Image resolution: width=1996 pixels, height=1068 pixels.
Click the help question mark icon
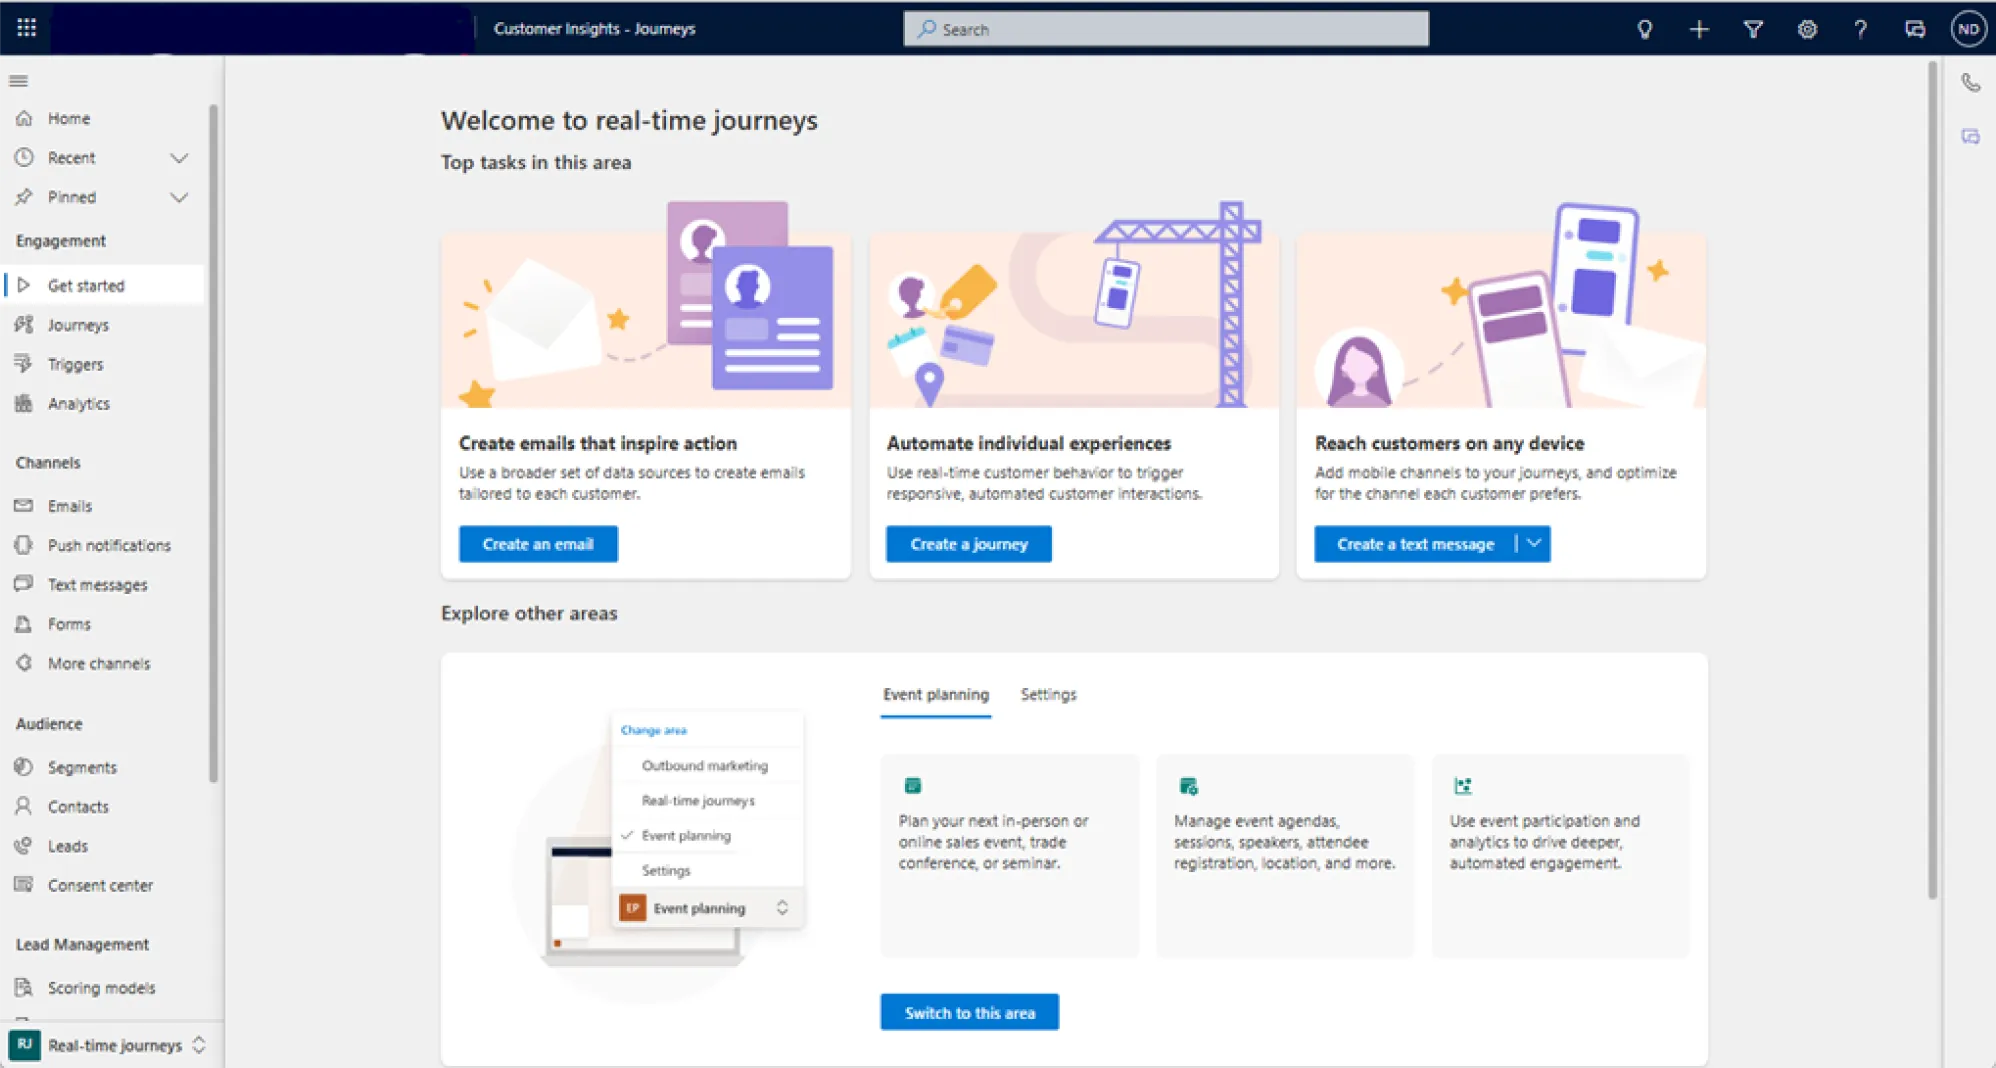click(x=1860, y=29)
